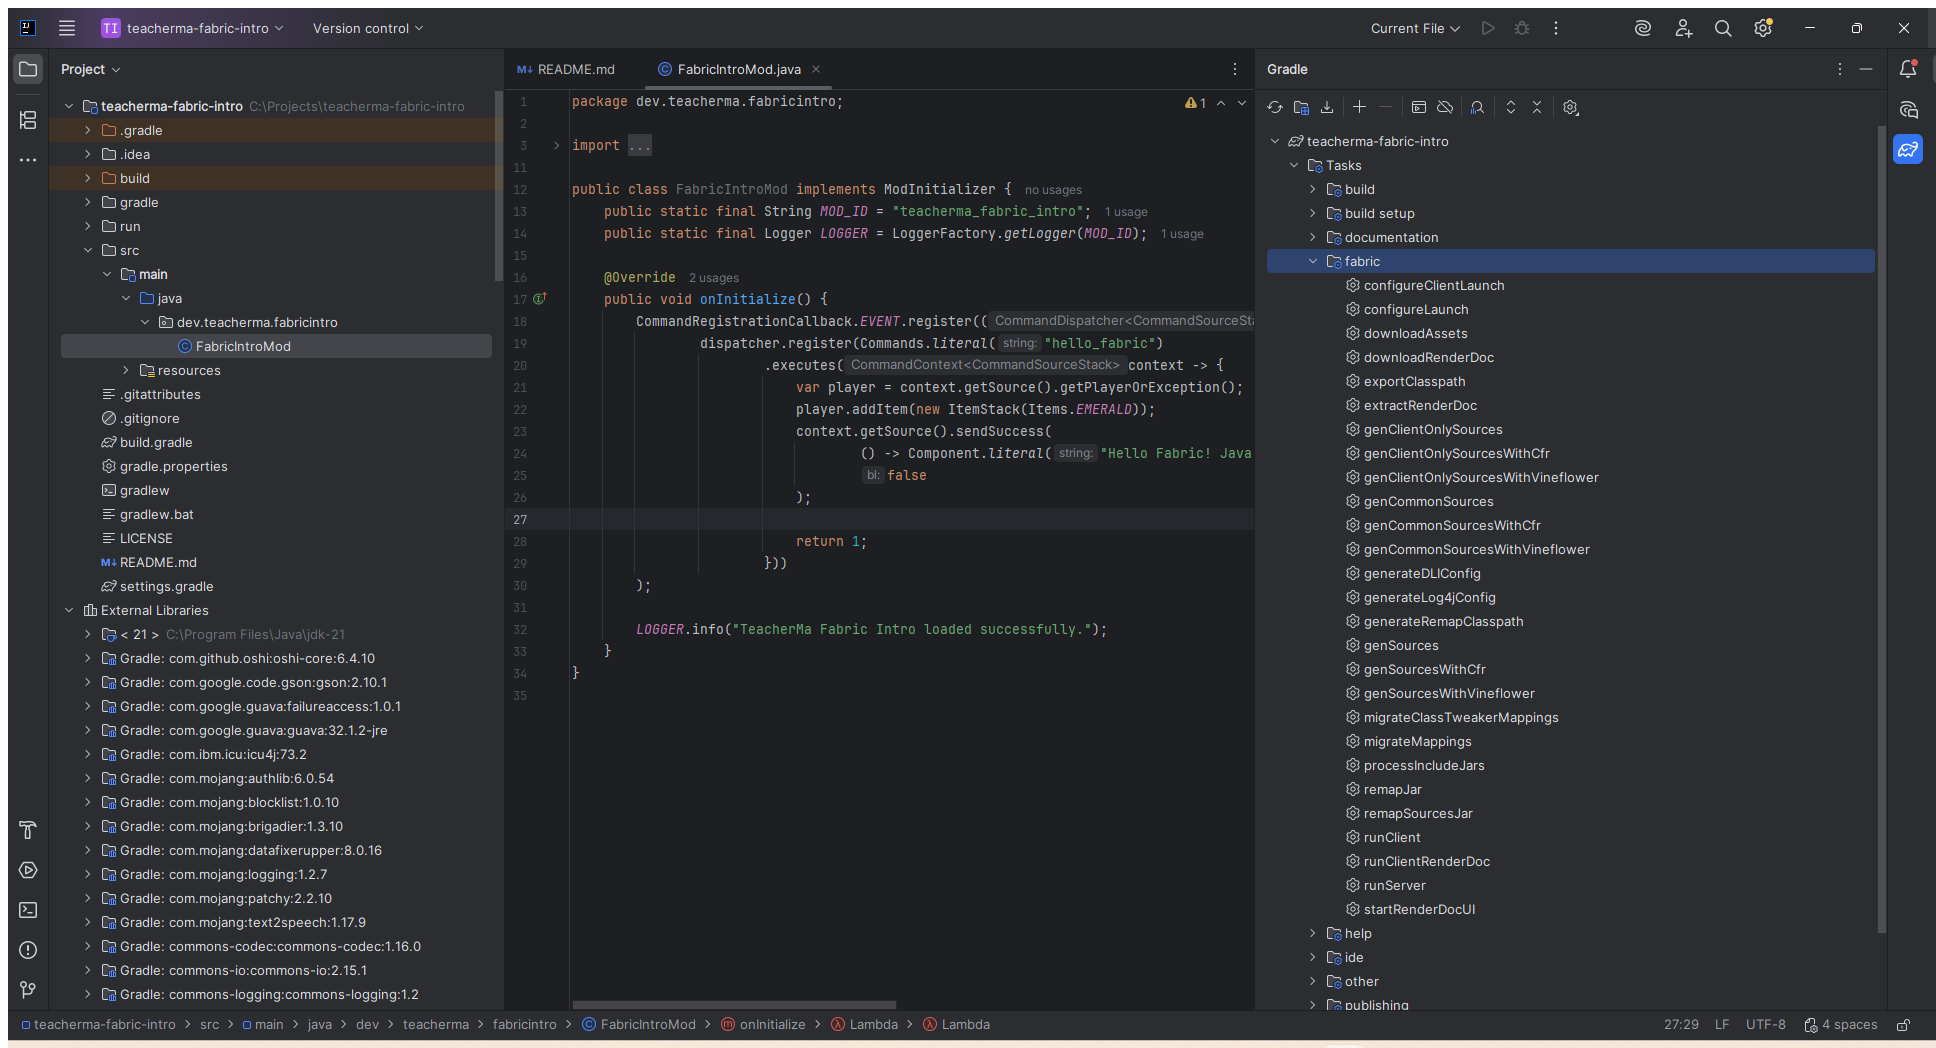Screen dimensions: 1936x1048
Task: Open the Terminal tool window
Action: [28, 910]
